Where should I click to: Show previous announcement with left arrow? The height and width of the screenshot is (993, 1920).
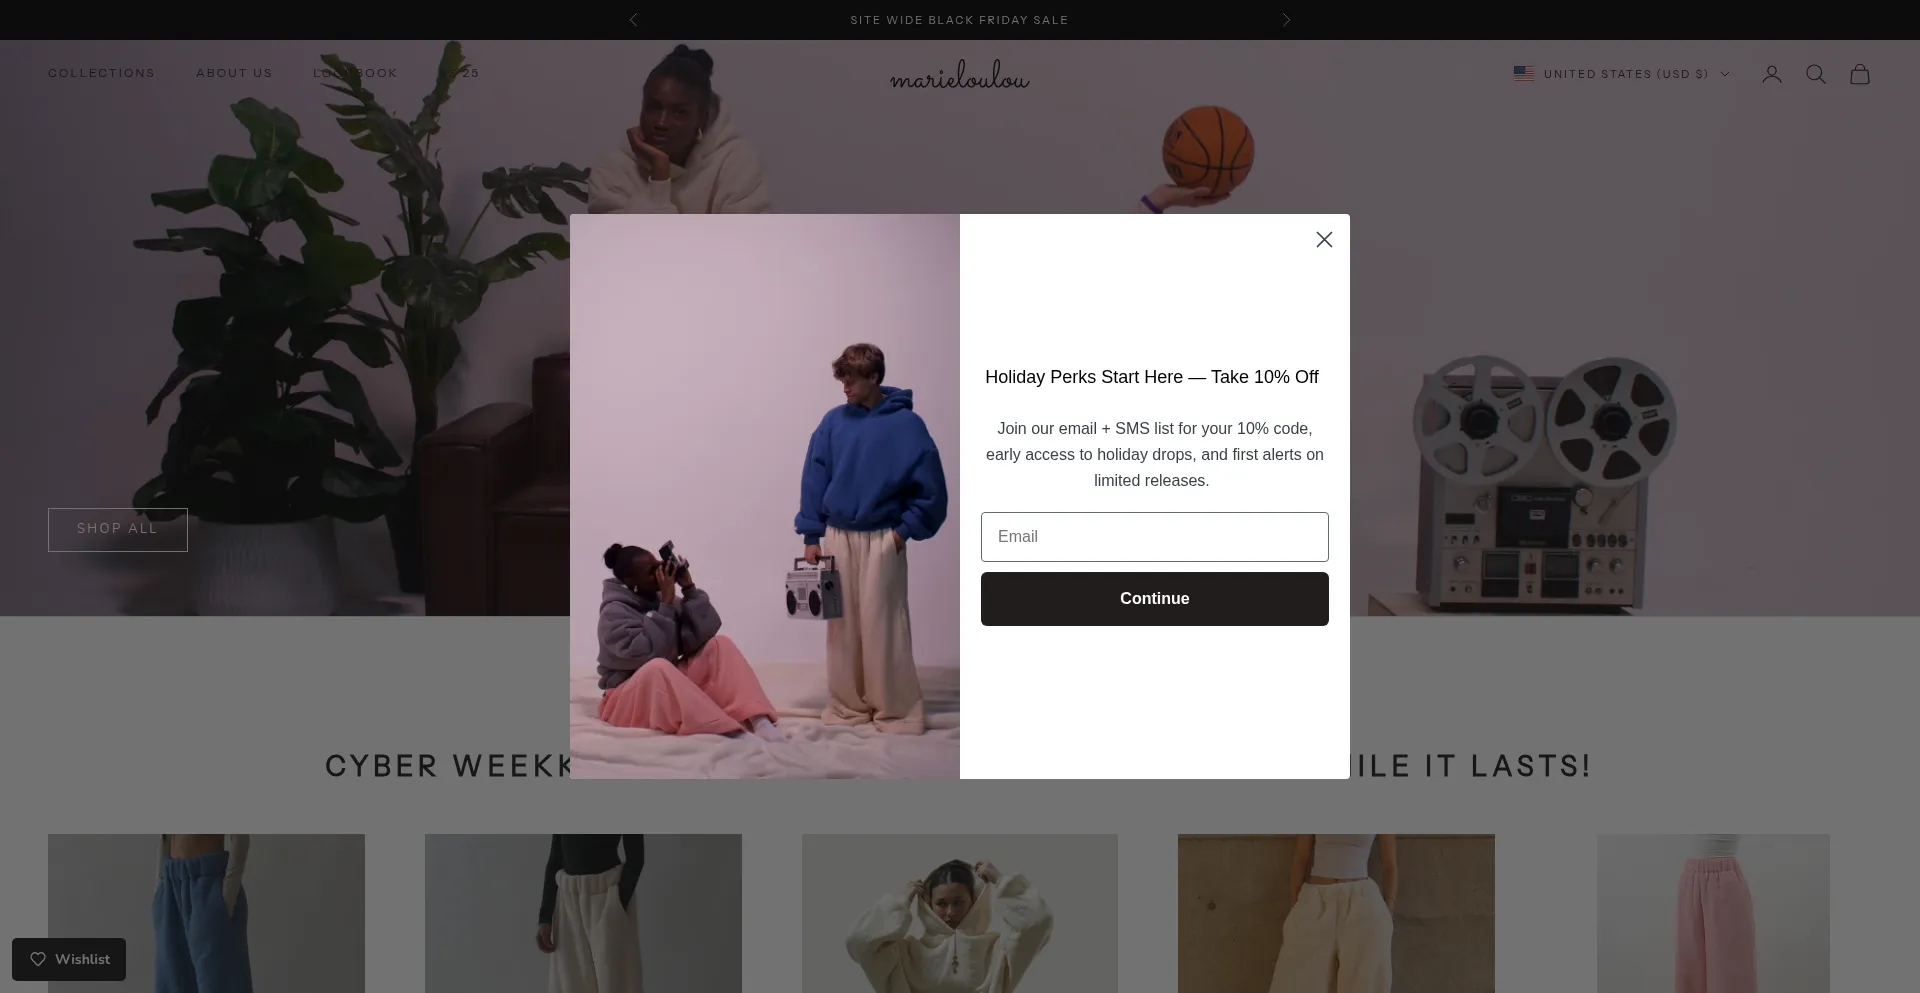(x=633, y=20)
